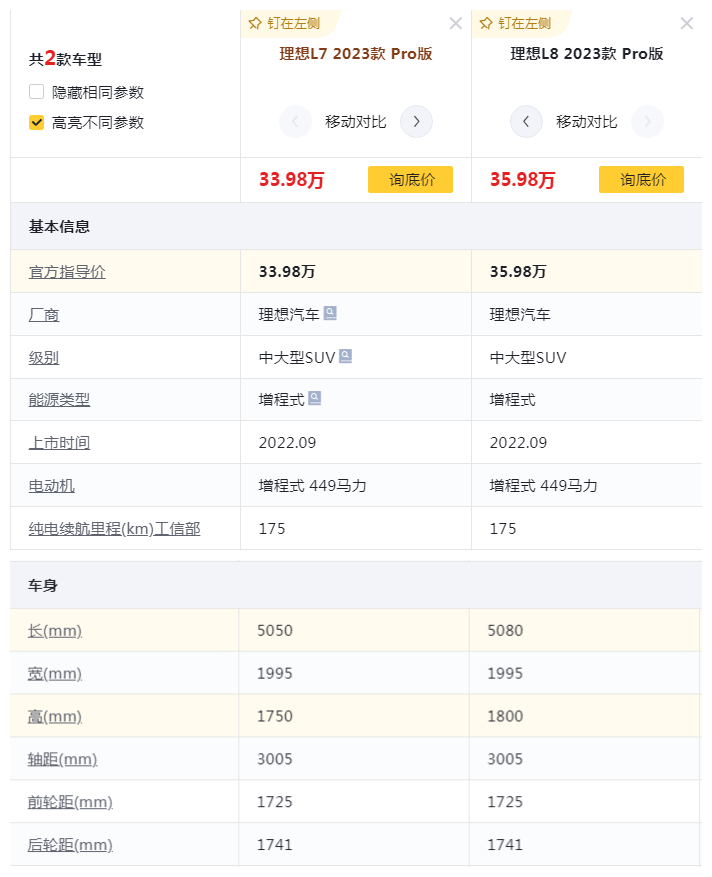Click 理想L7 length value 5050
This screenshot has width=712, height=877.
[275, 630]
